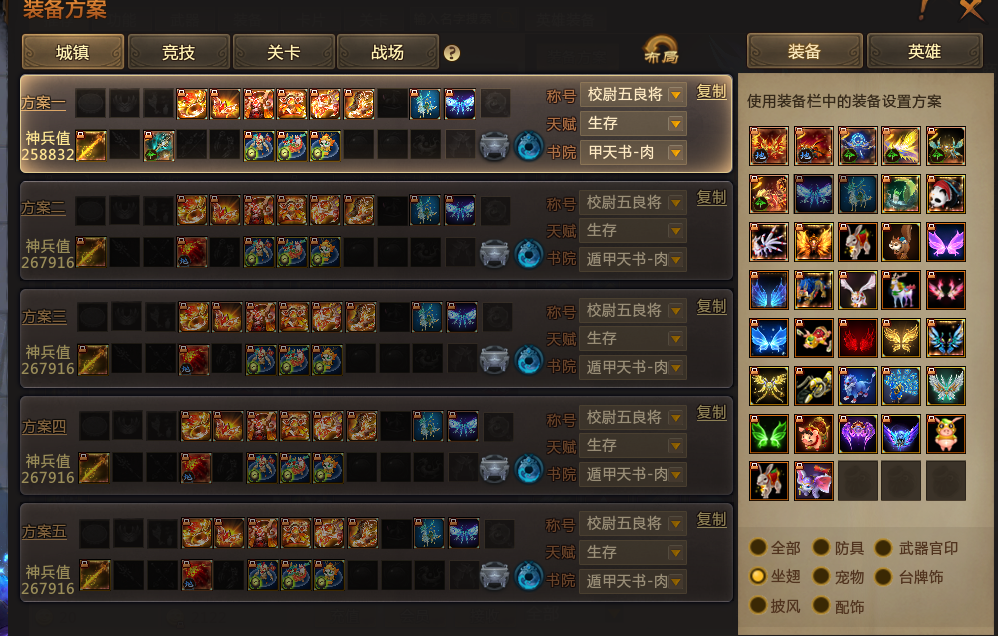Click the 方案五 scheme name label
This screenshot has width=998, height=636.
click(44, 532)
